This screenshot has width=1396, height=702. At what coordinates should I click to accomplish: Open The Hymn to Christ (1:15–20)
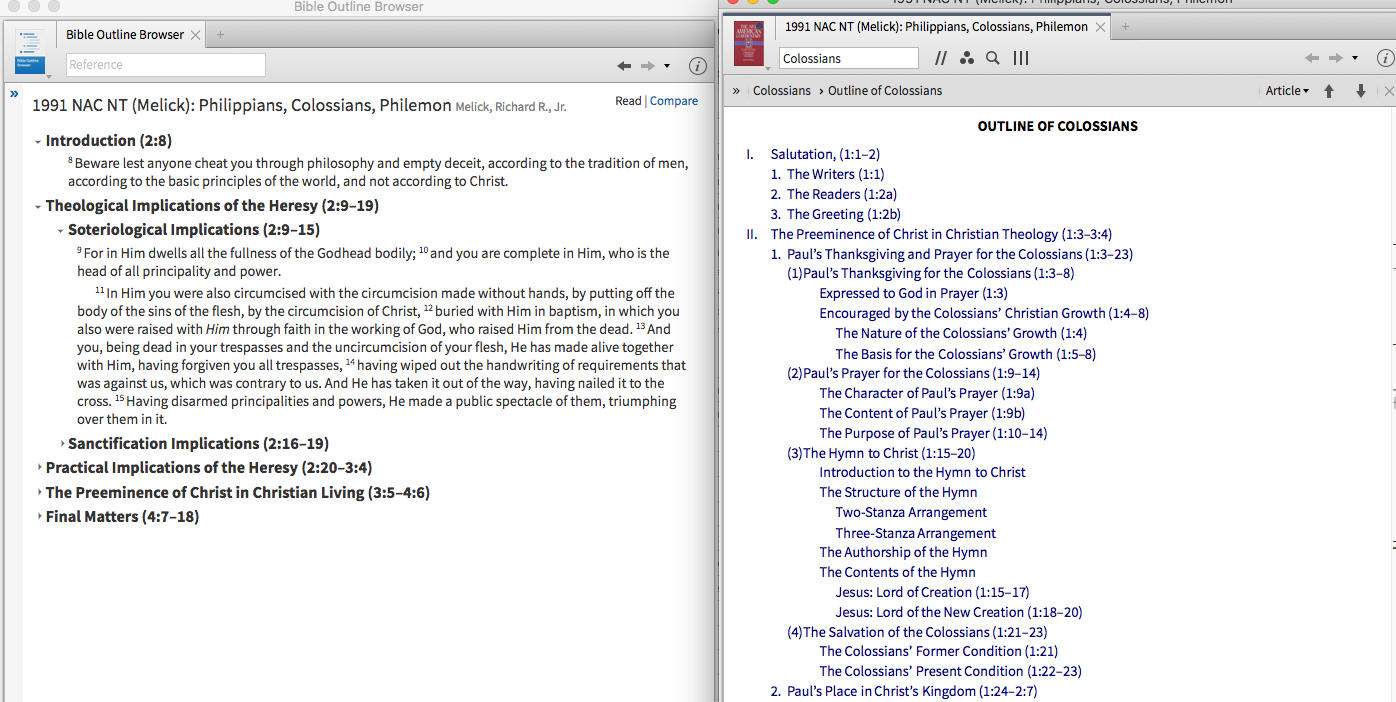tap(889, 454)
